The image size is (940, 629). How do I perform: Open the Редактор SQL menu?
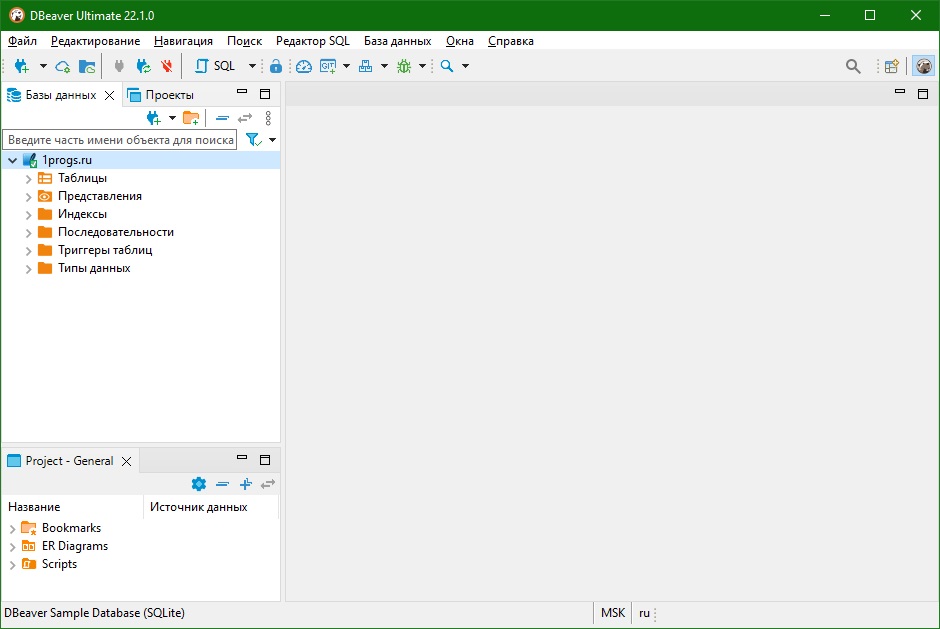312,41
